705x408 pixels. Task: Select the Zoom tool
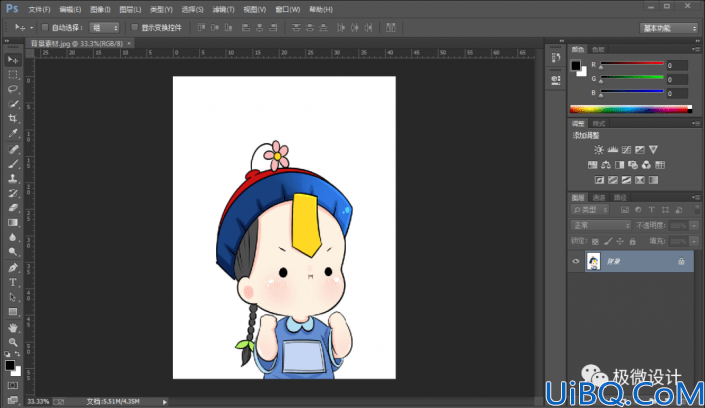coord(13,342)
